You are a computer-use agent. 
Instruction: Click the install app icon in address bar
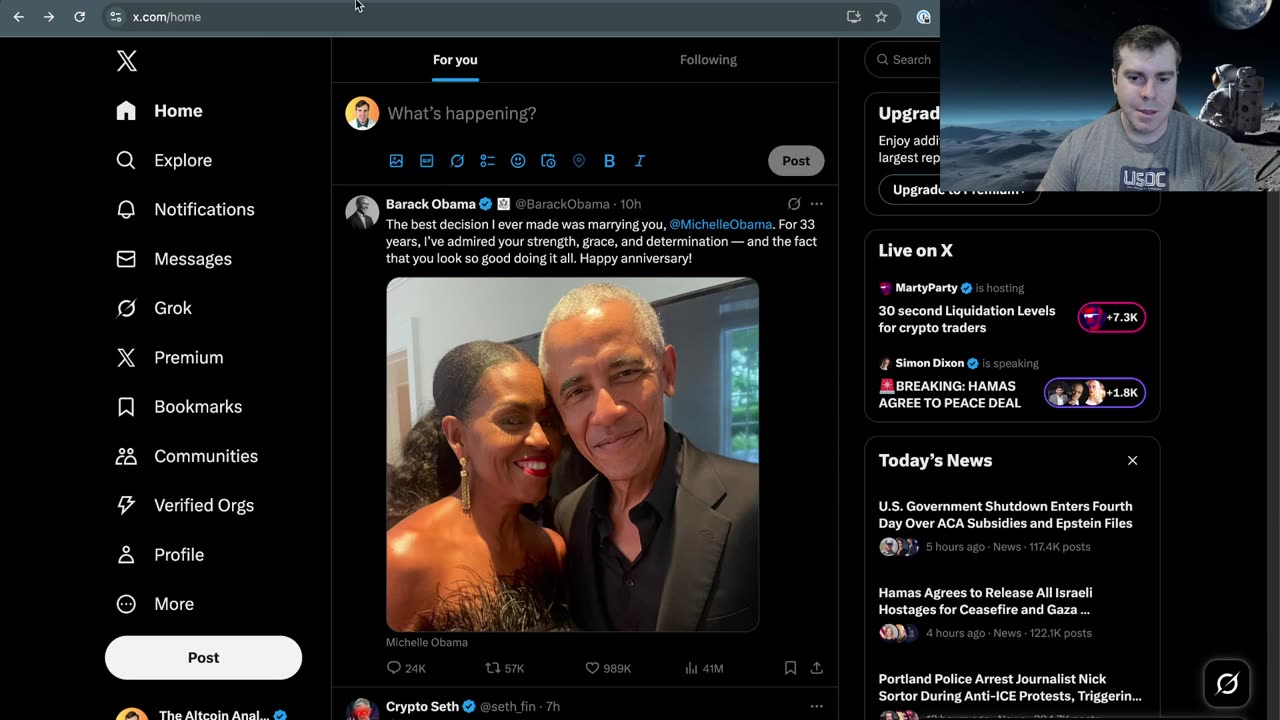[853, 17]
